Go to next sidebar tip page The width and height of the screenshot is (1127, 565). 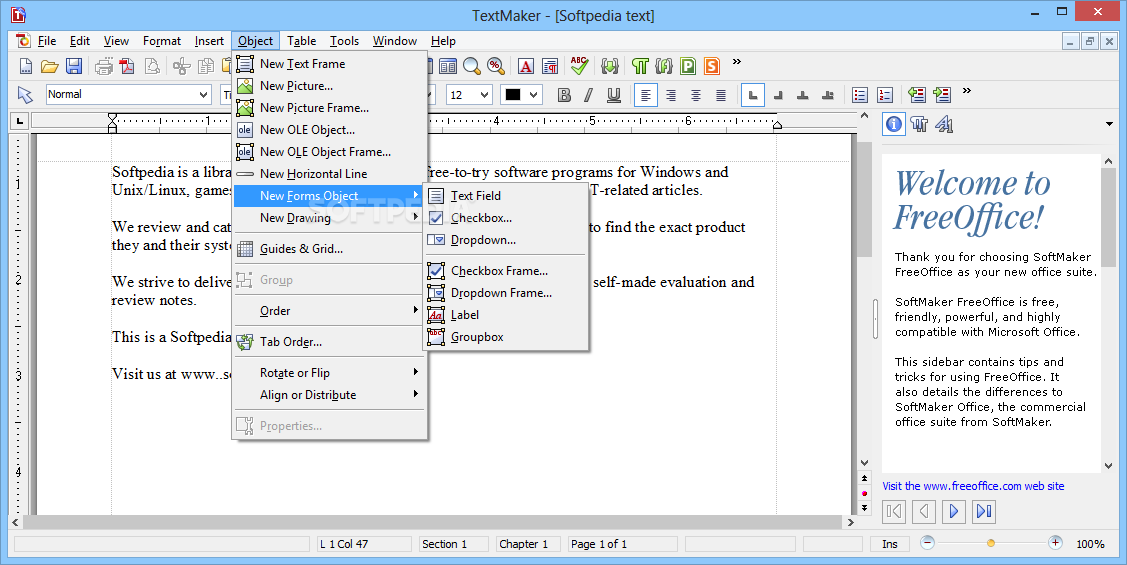(954, 511)
